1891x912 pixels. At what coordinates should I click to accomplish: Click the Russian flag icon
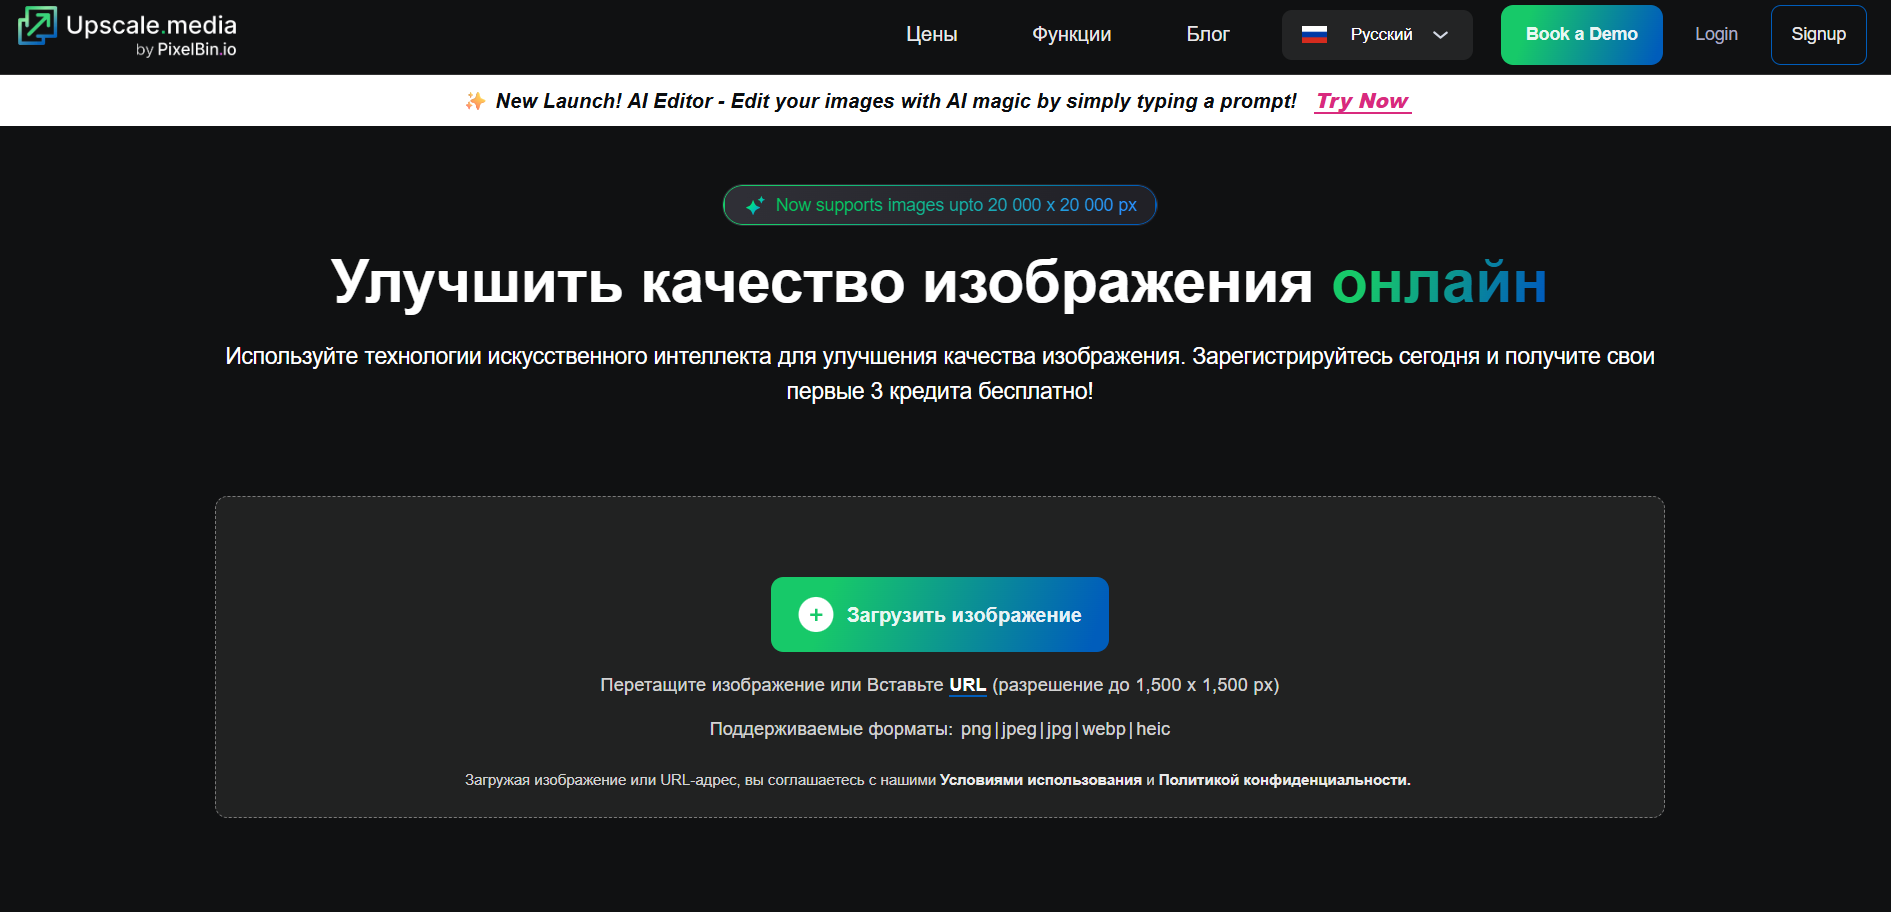click(x=1314, y=35)
